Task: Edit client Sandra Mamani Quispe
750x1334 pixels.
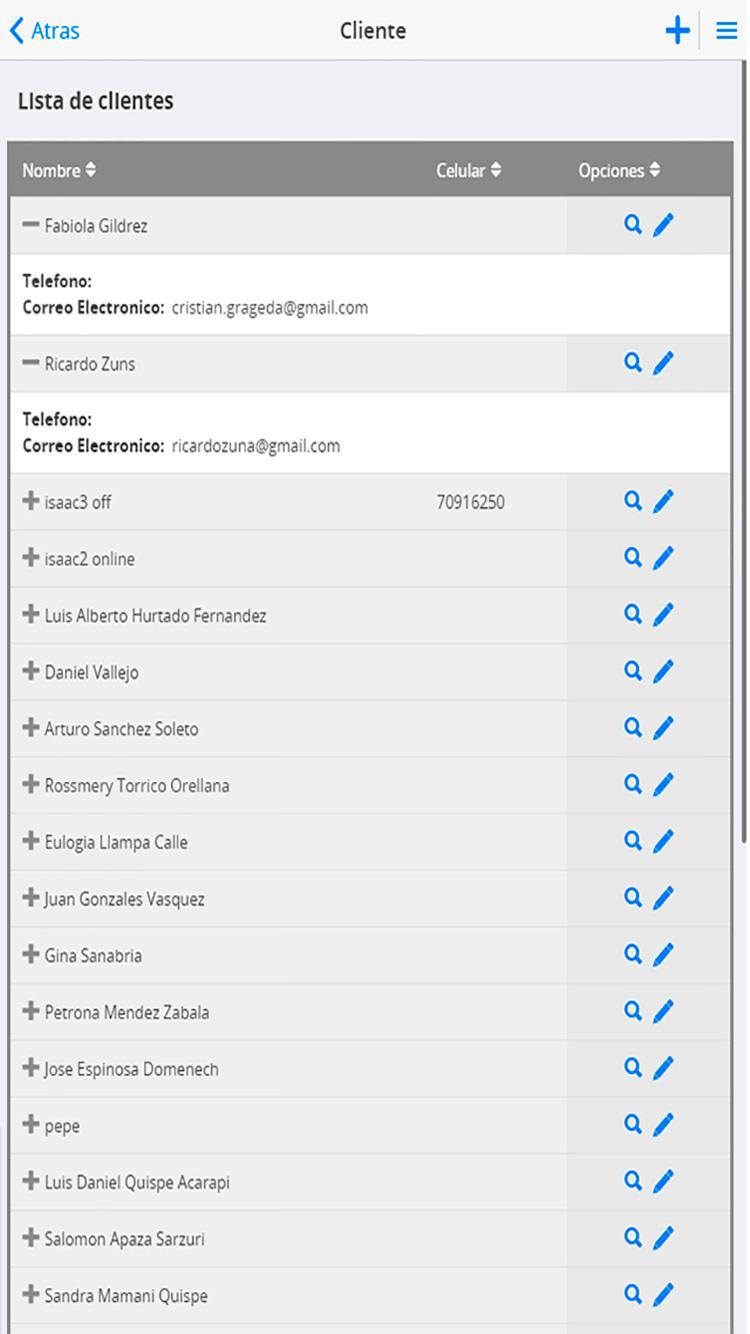Action: pyautogui.click(x=663, y=1296)
